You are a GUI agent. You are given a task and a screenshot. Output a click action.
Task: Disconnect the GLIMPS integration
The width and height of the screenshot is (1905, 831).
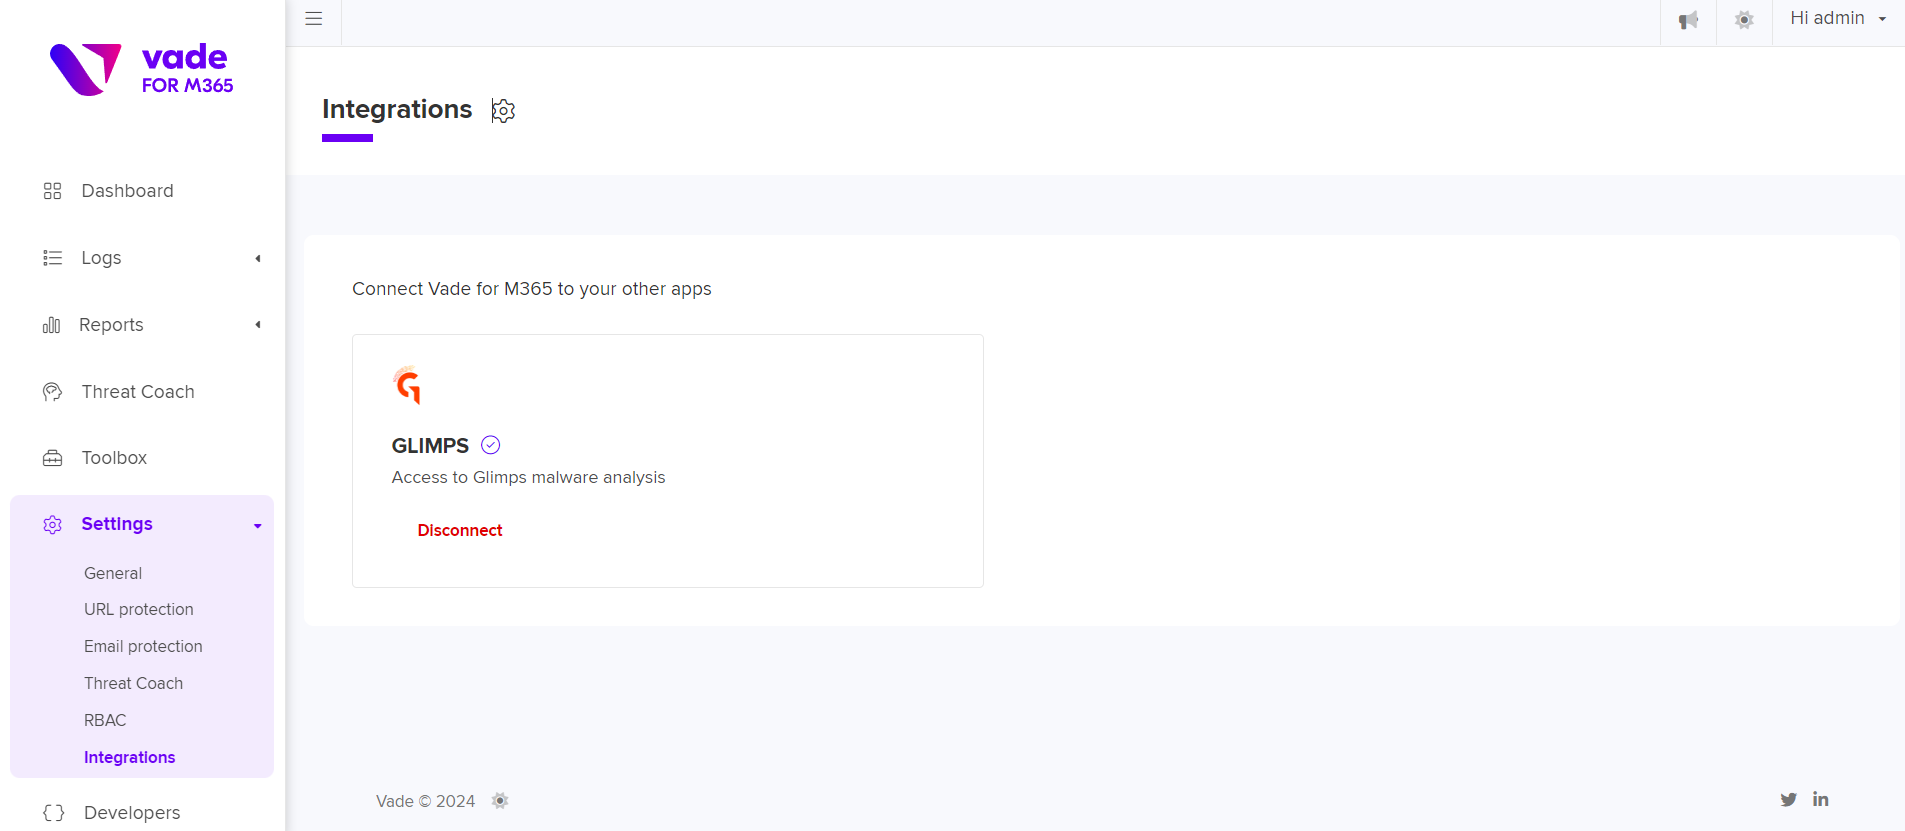pyautogui.click(x=460, y=530)
